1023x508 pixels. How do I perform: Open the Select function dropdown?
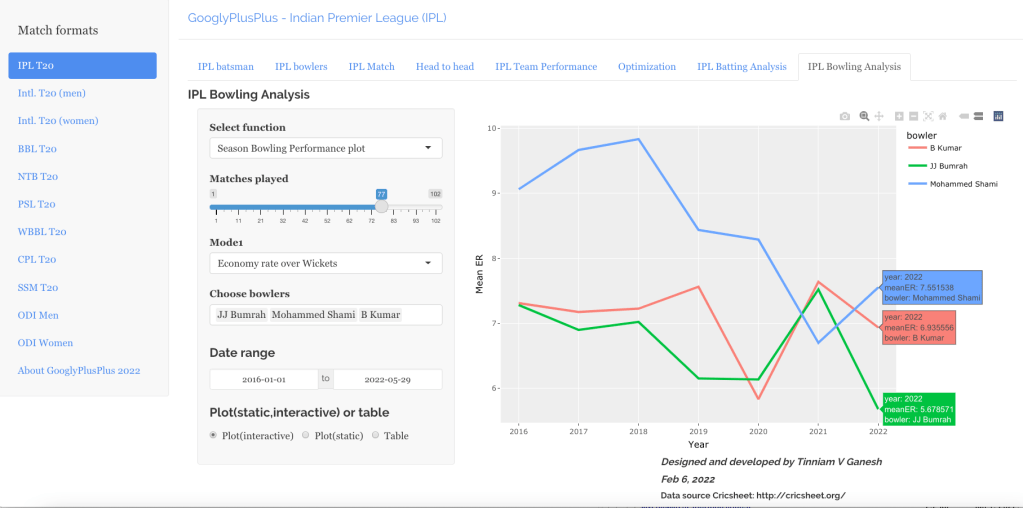[x=325, y=148]
